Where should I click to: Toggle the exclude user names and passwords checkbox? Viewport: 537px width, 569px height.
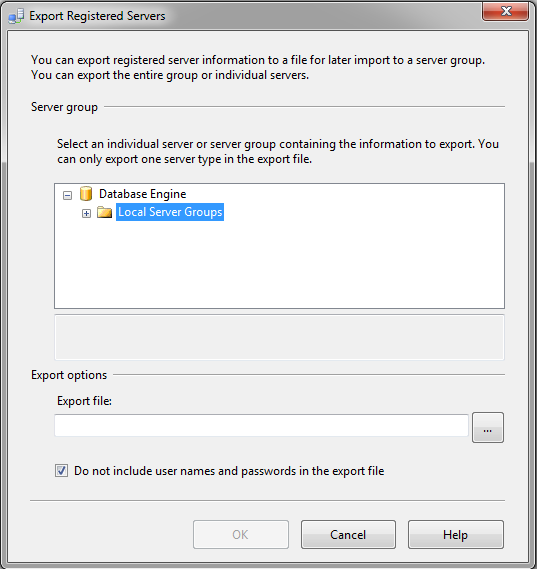61,471
